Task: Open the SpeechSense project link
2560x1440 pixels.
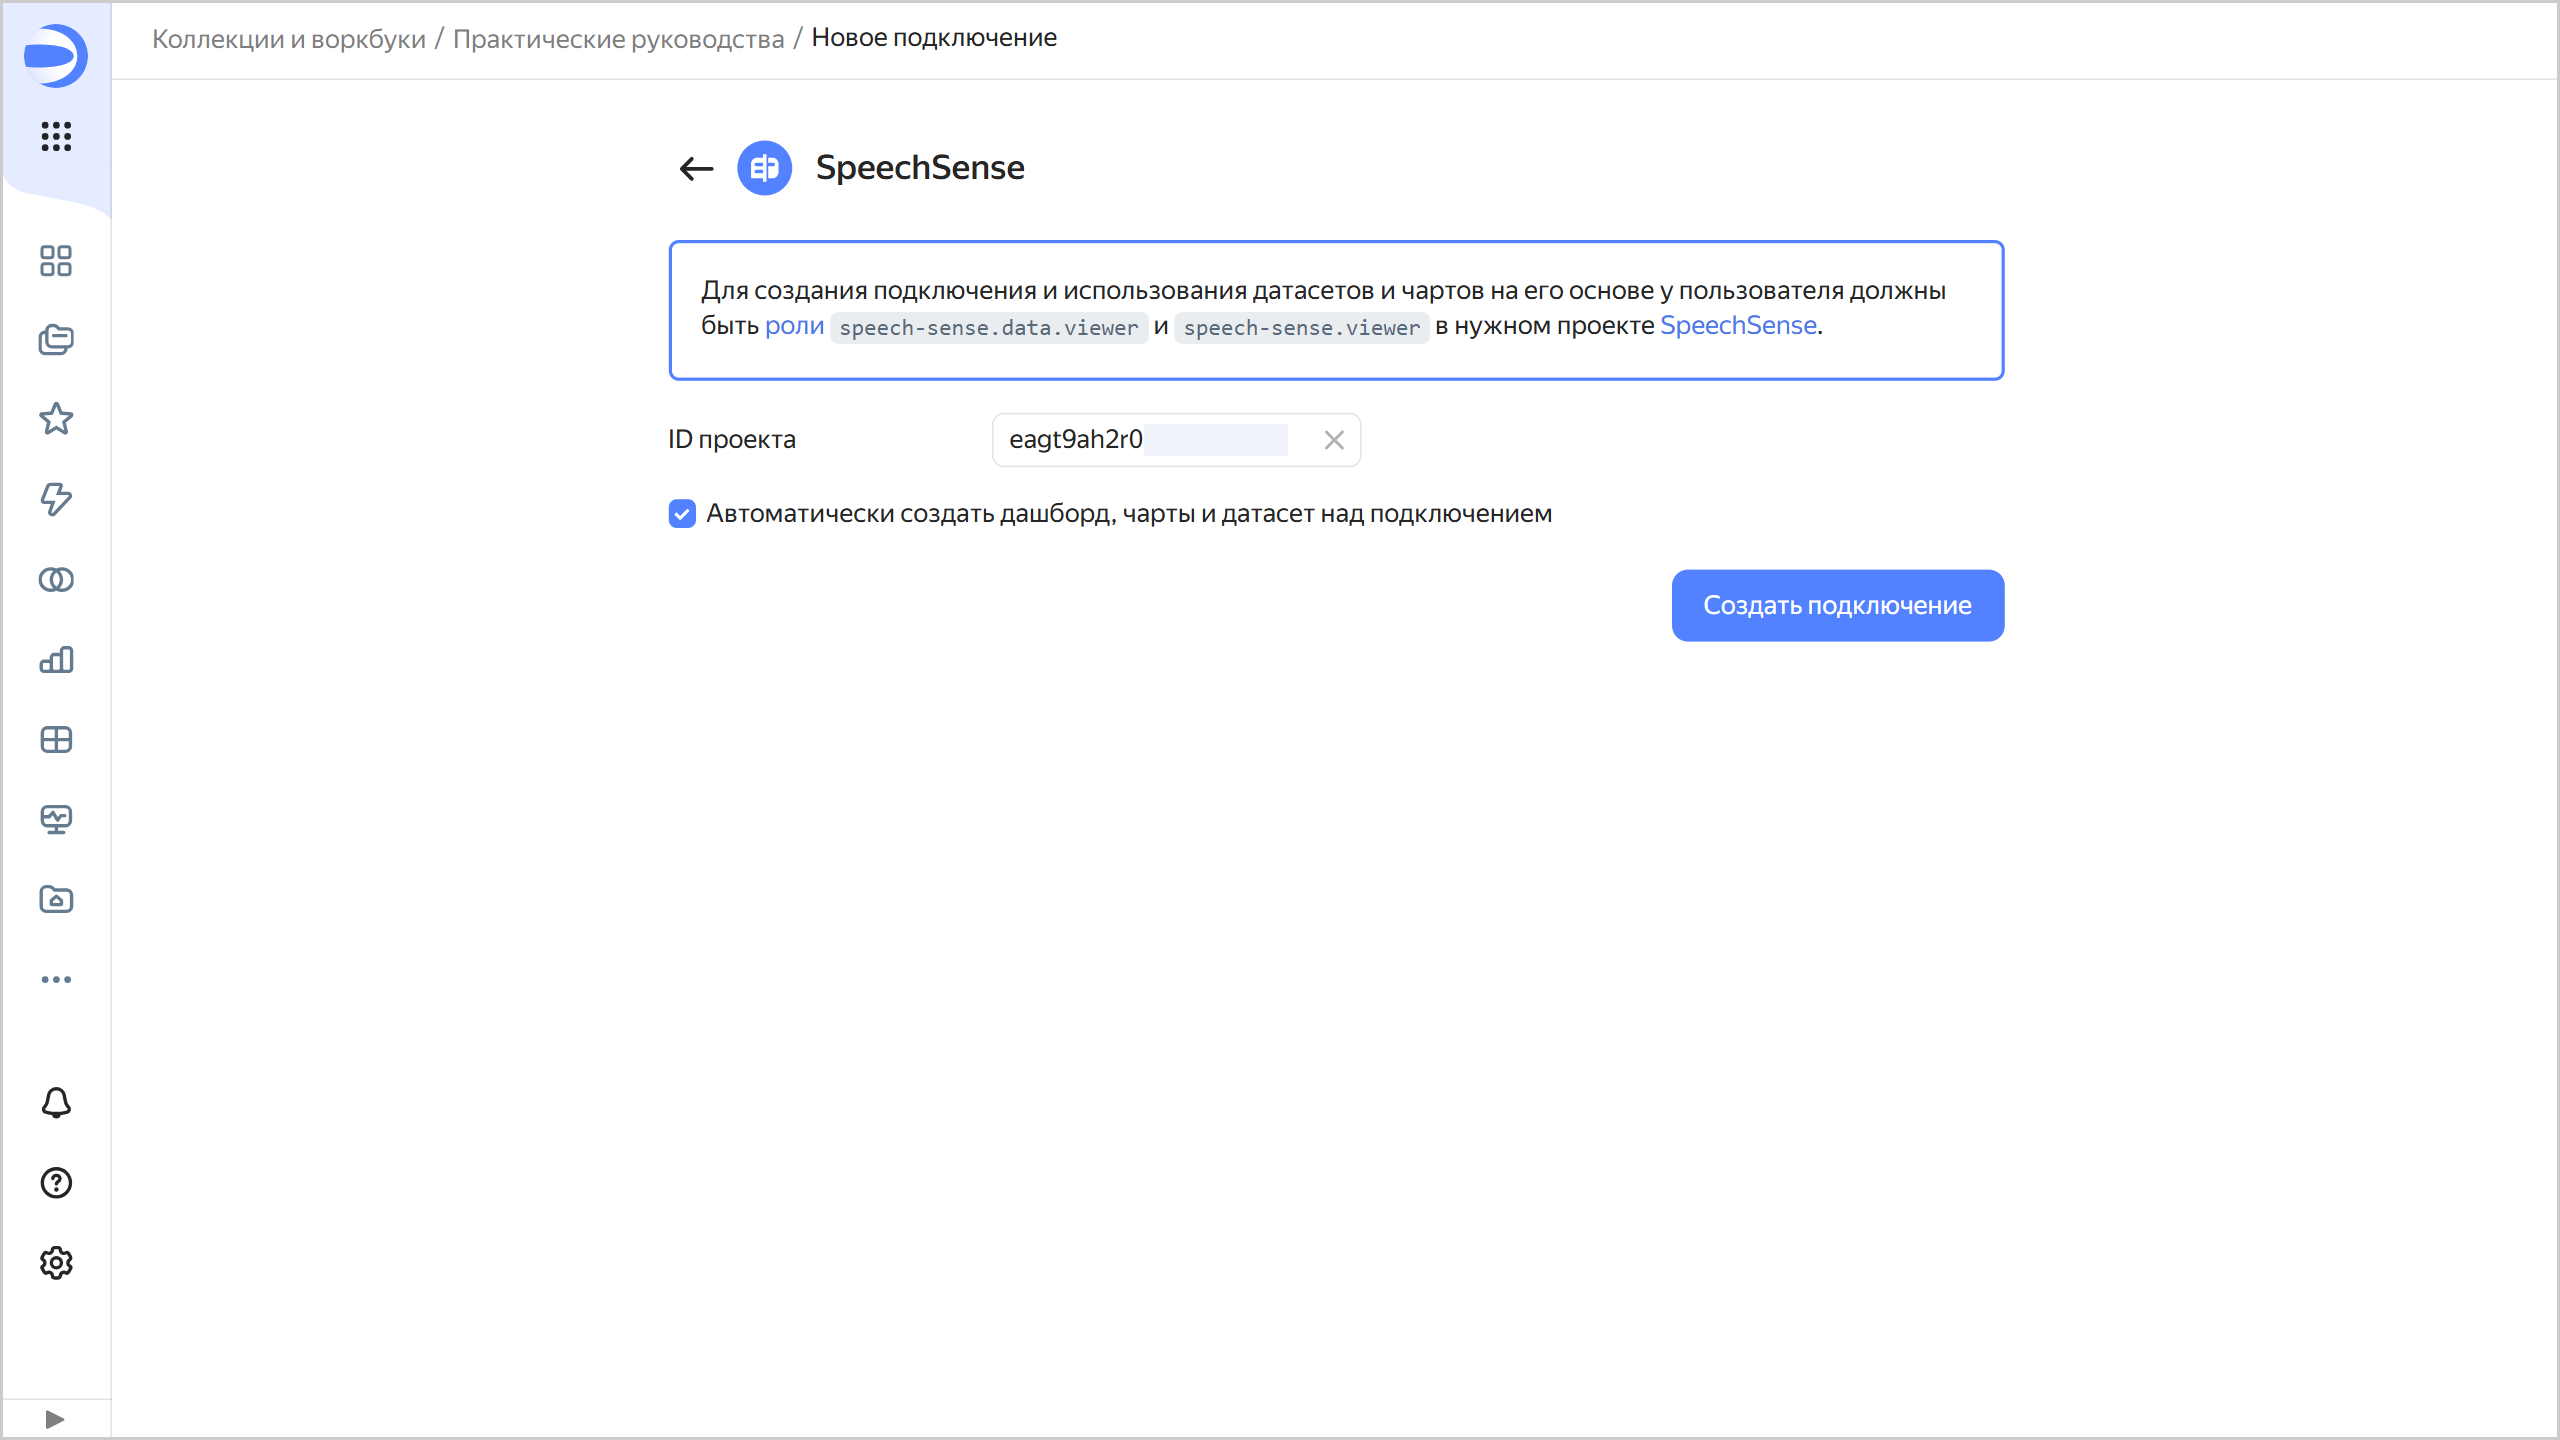Action: (1738, 326)
